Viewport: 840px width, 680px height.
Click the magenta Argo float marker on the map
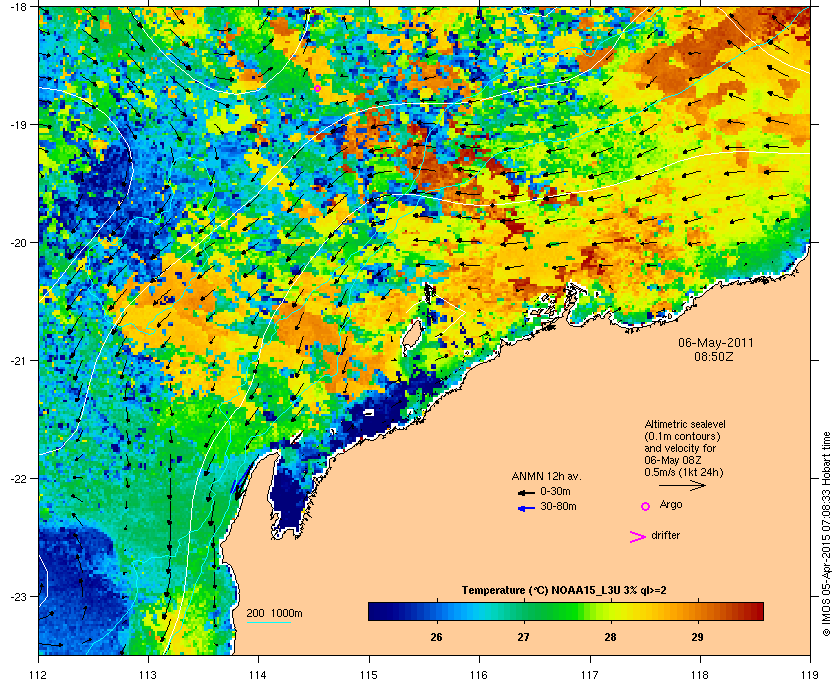[317, 88]
